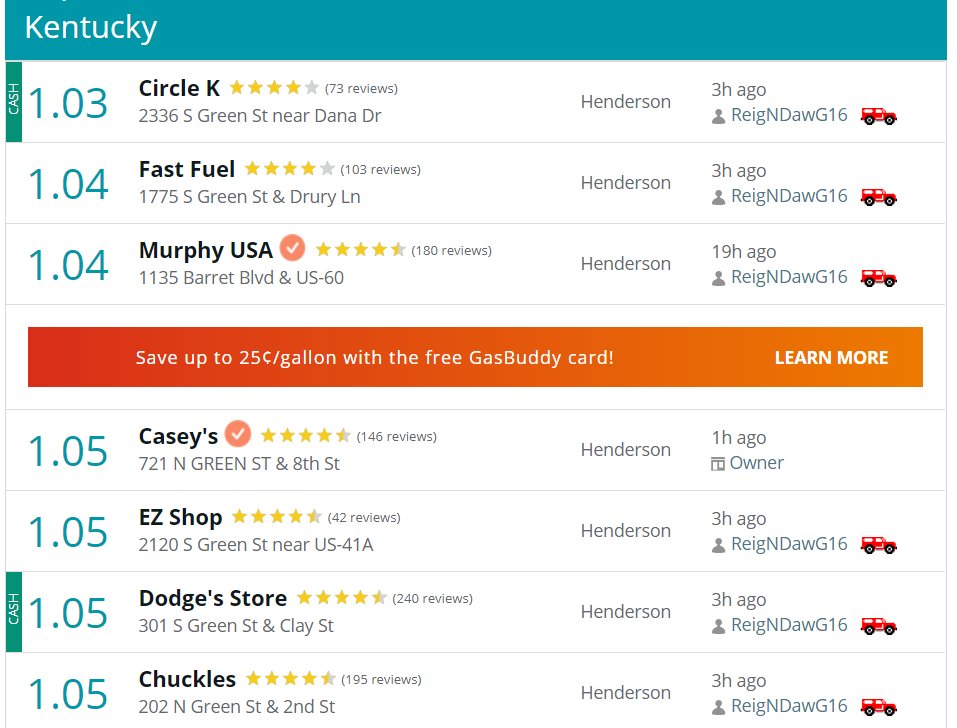Click the user icon in Circle K row
This screenshot has width=957, height=728.
(718, 116)
